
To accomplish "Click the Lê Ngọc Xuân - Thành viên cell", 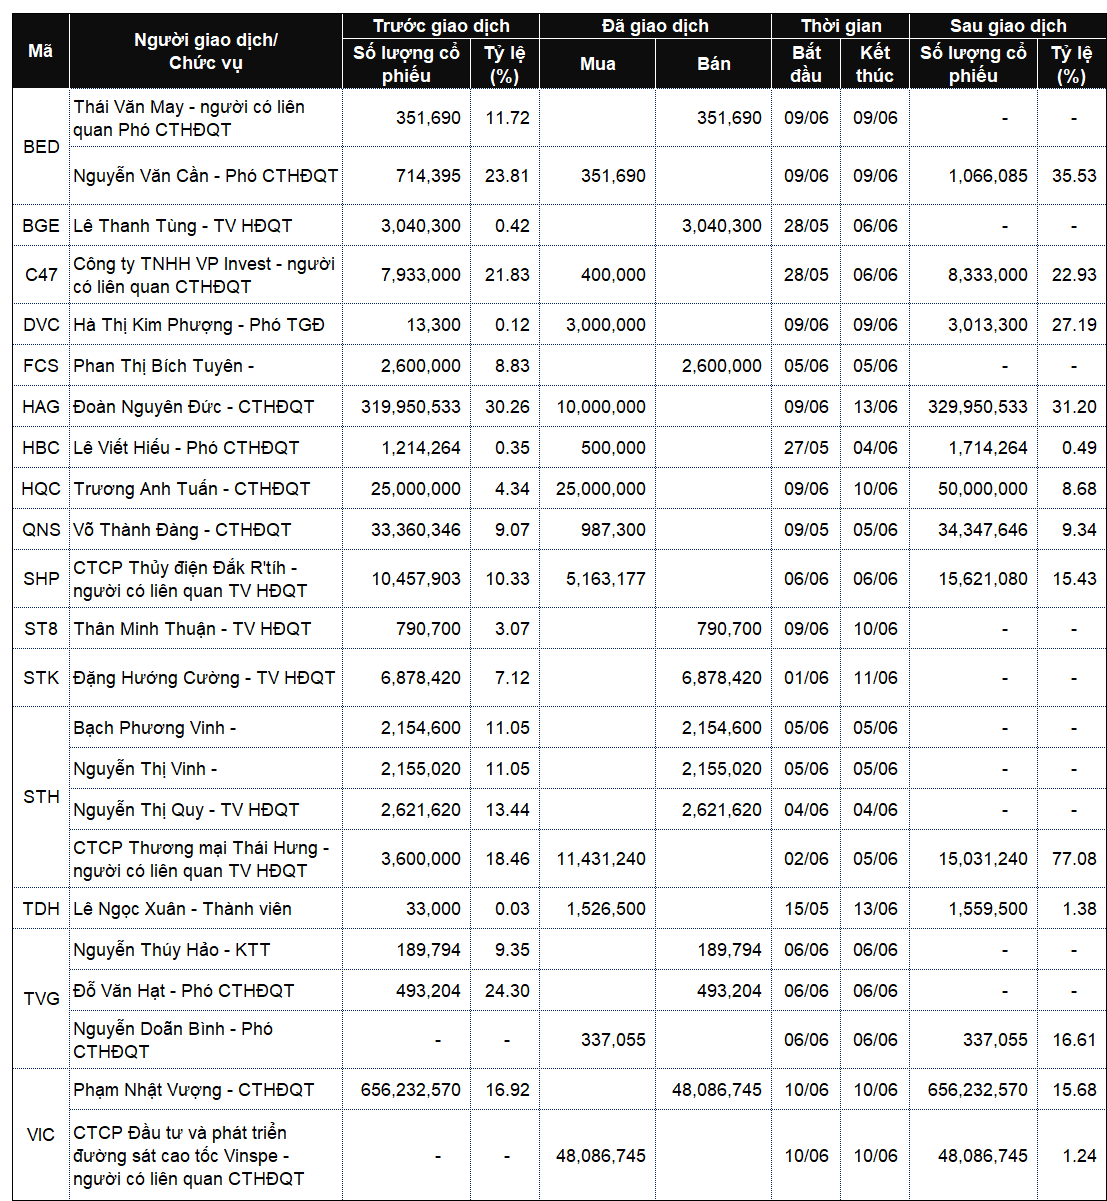I will (183, 909).
